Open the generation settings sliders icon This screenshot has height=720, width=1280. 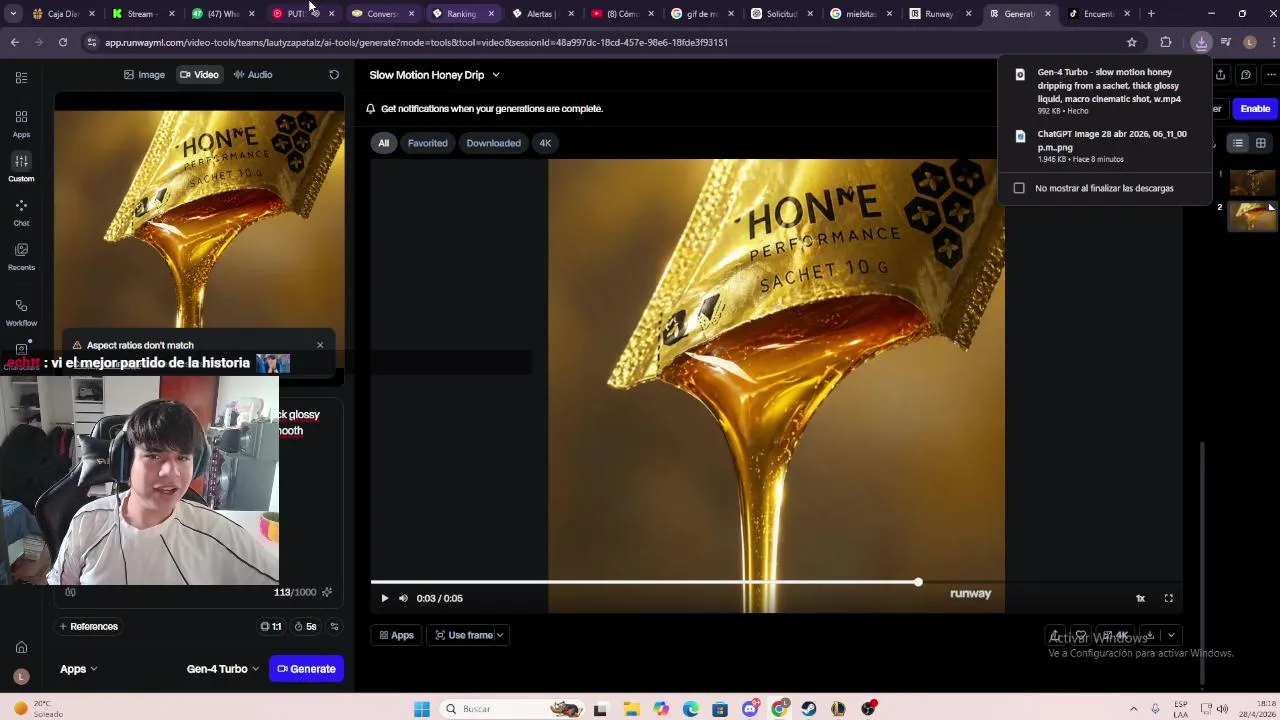(x=334, y=627)
